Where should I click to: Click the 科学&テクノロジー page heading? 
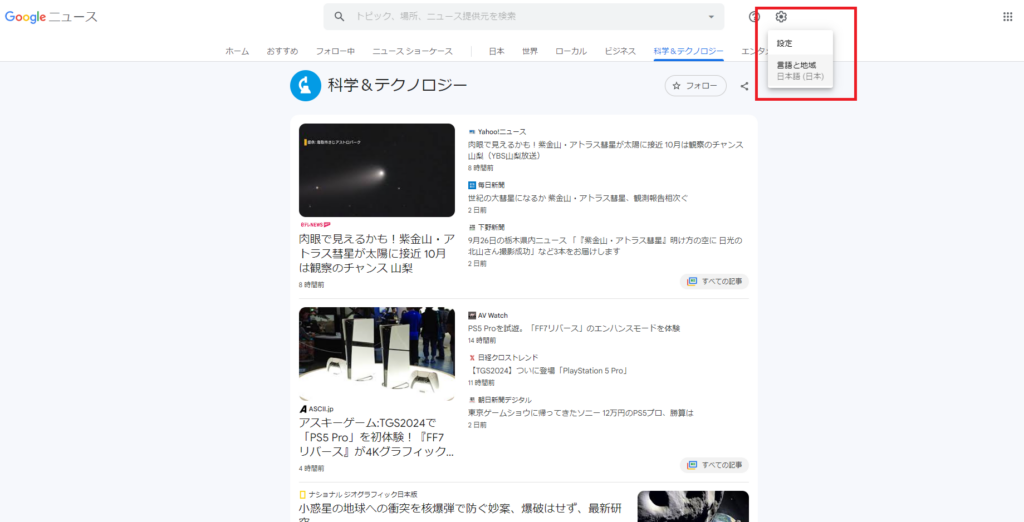coord(398,86)
